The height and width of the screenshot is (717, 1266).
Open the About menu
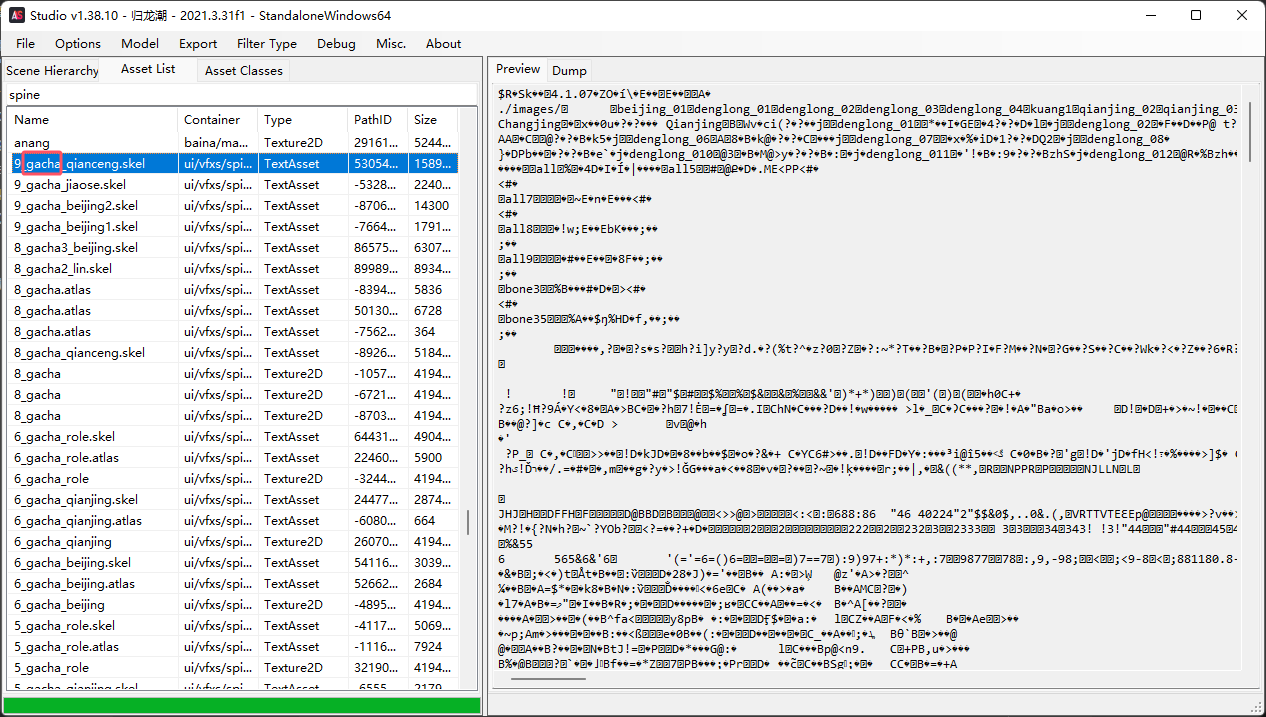pos(443,43)
